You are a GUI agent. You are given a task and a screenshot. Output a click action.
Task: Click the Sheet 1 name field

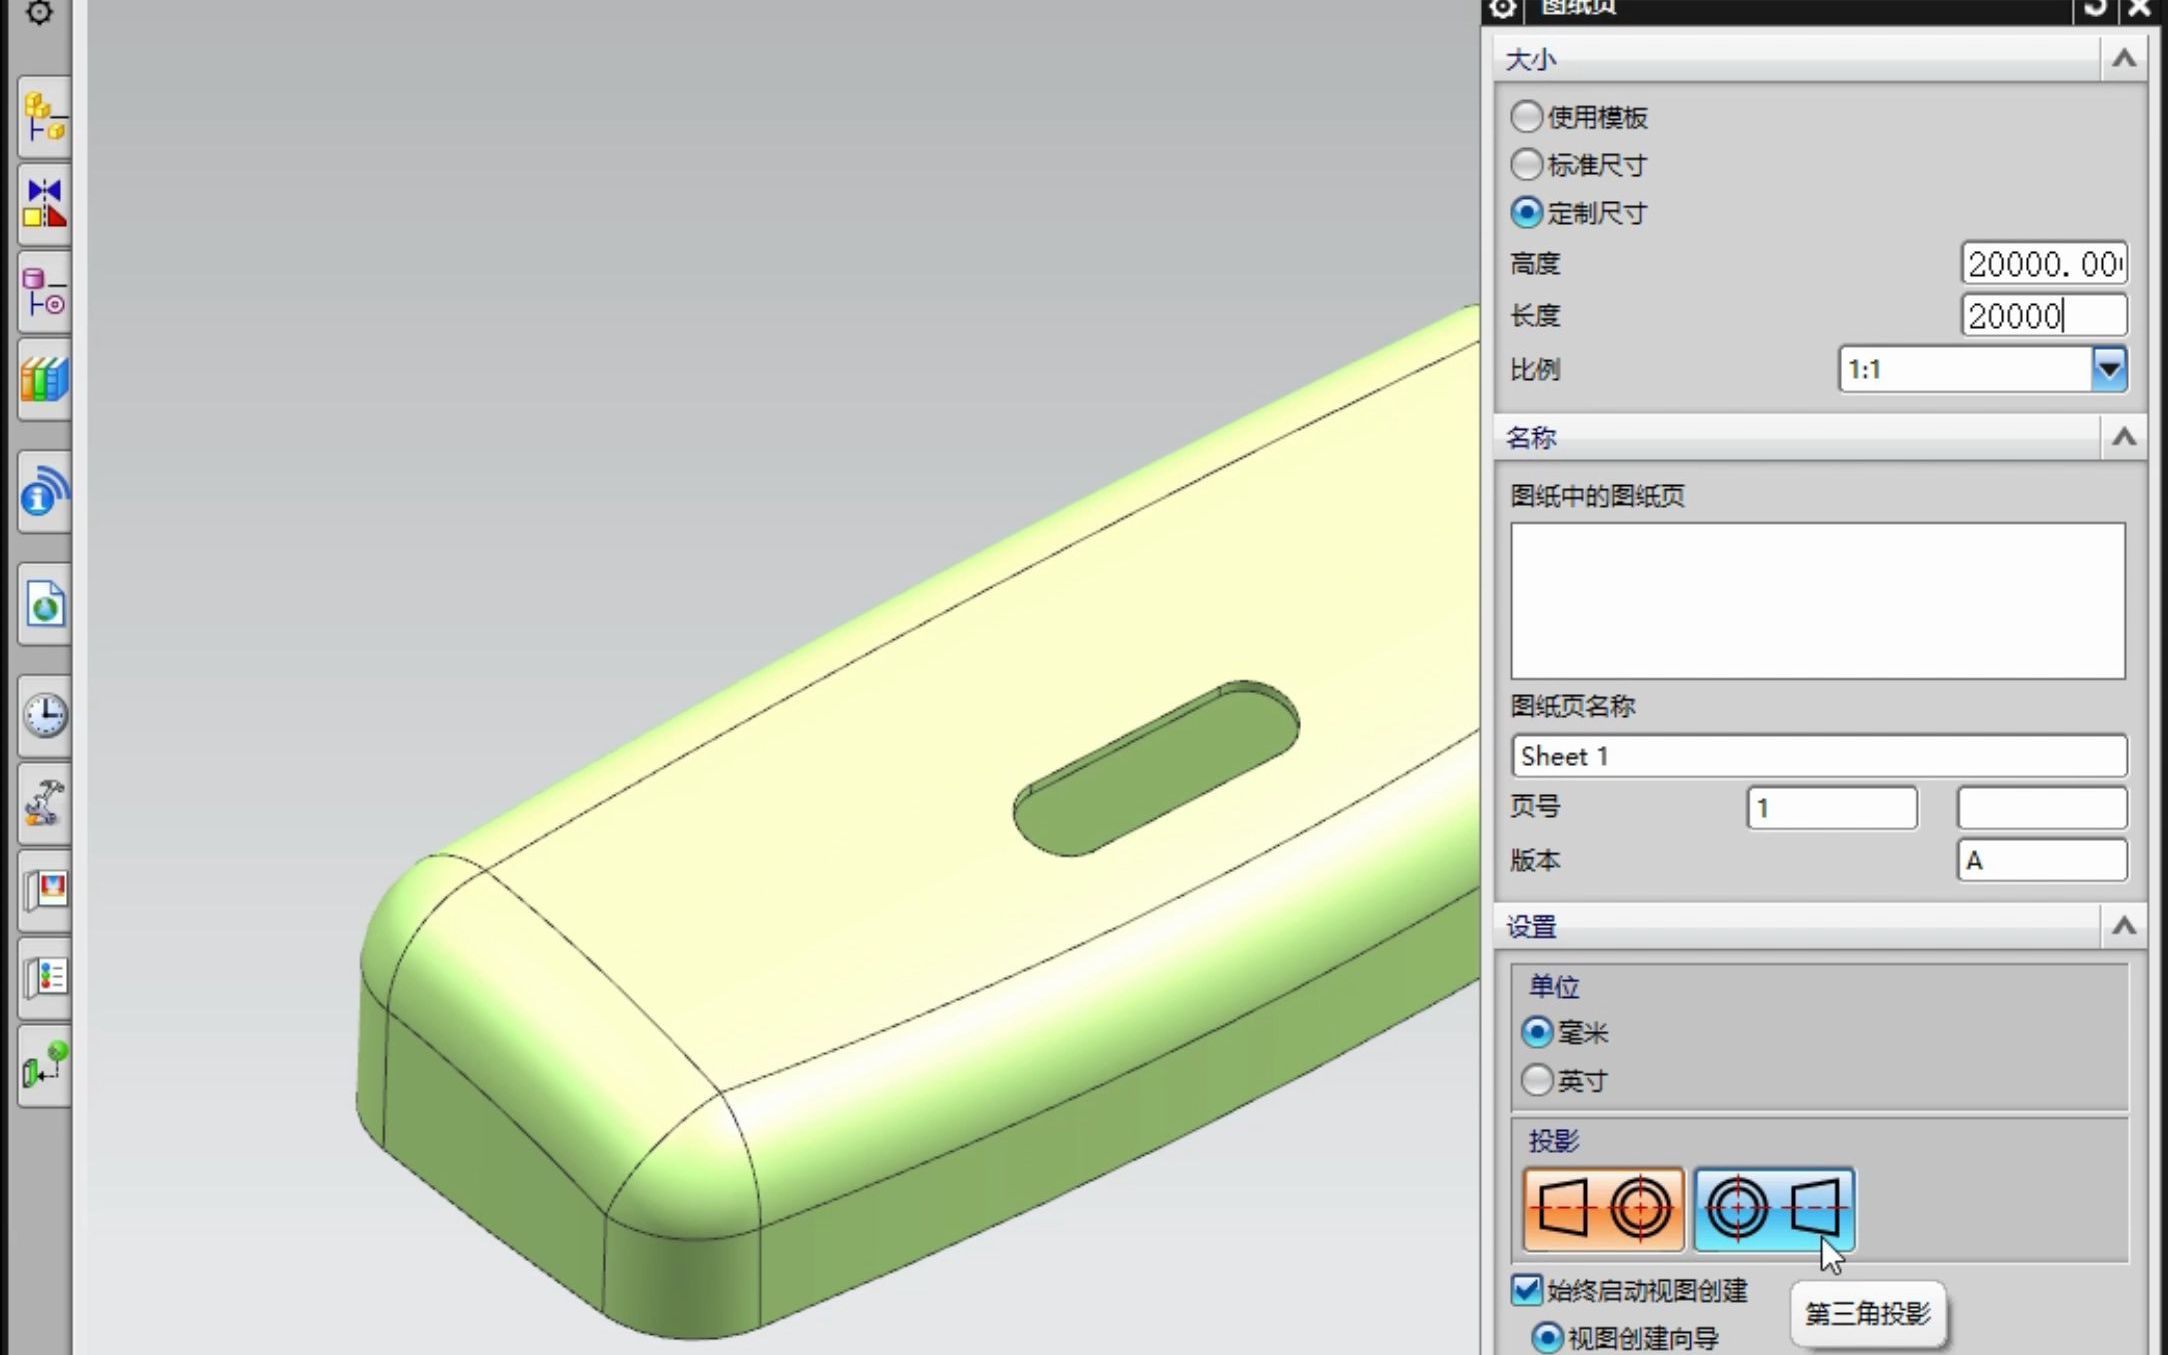tap(1818, 756)
